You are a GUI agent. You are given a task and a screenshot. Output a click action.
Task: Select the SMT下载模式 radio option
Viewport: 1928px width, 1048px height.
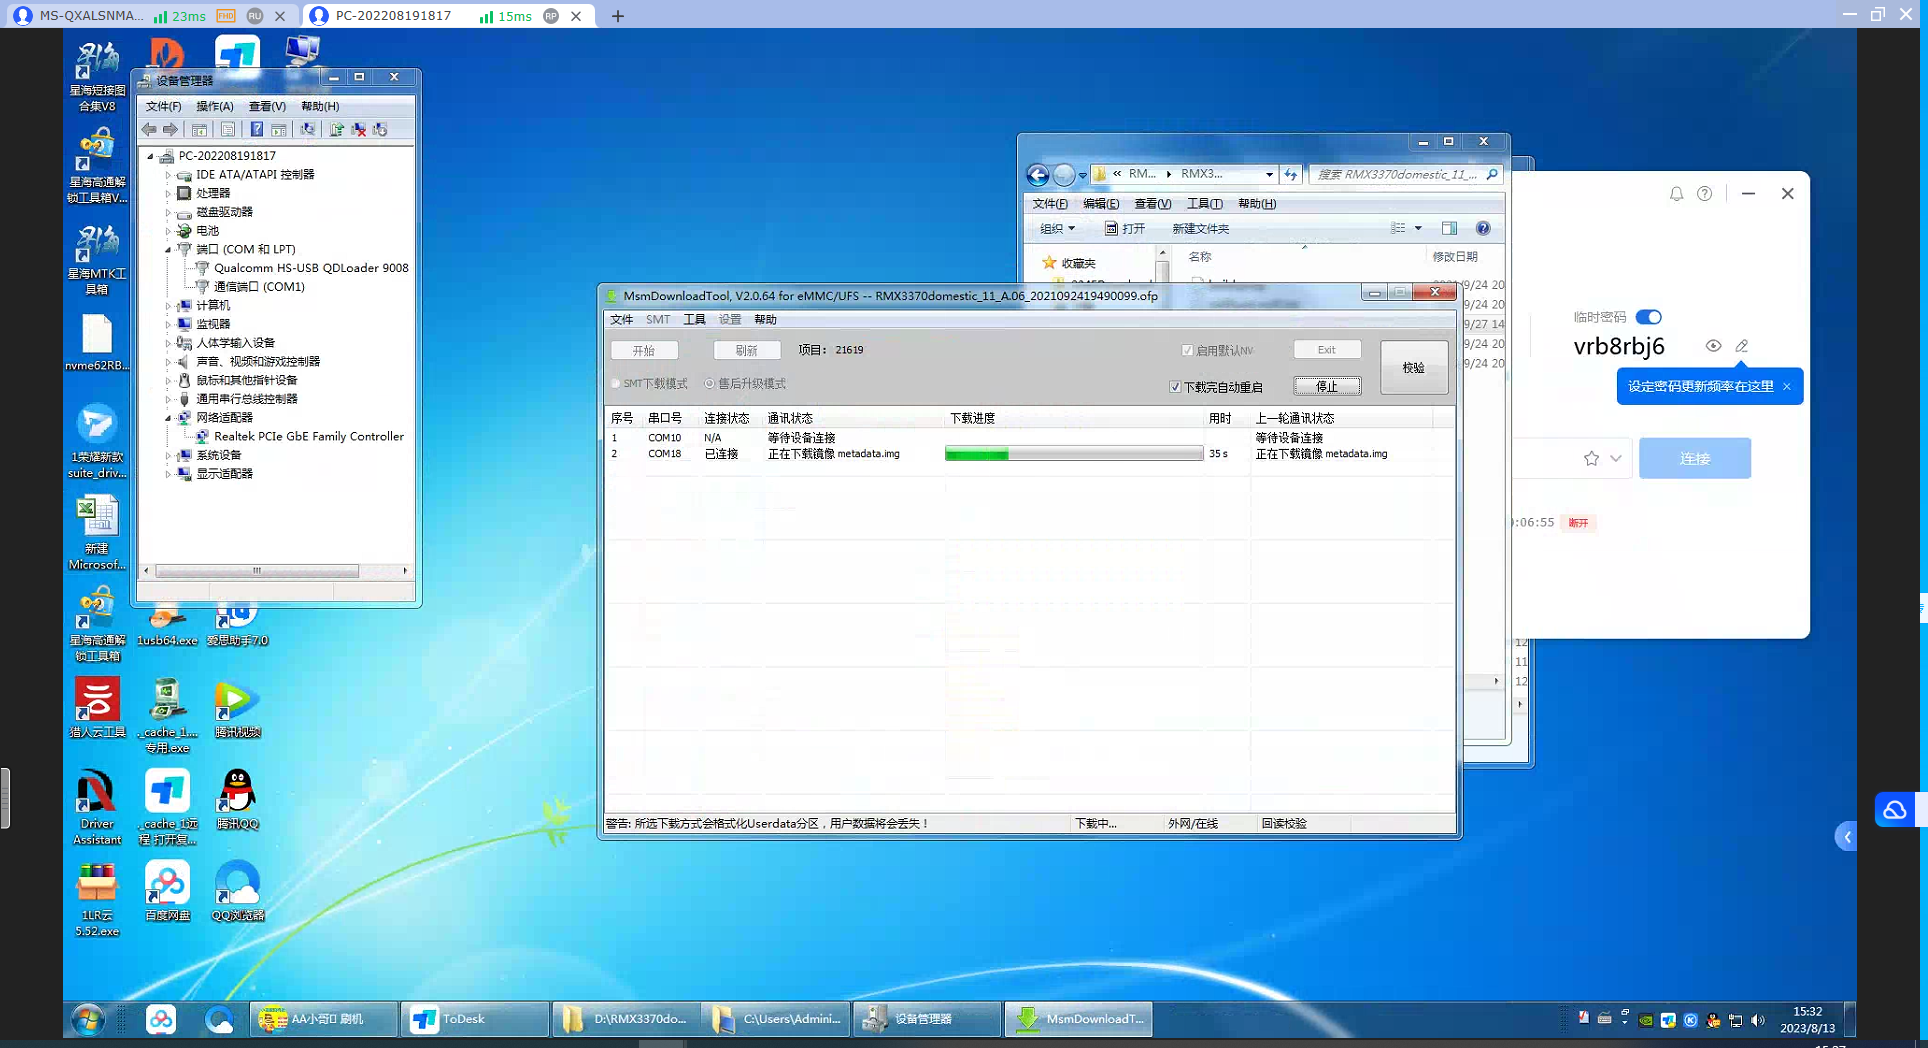616,384
